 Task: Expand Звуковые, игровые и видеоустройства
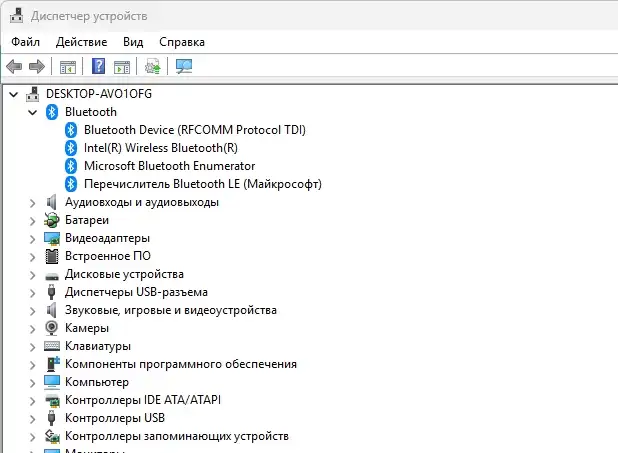33,311
